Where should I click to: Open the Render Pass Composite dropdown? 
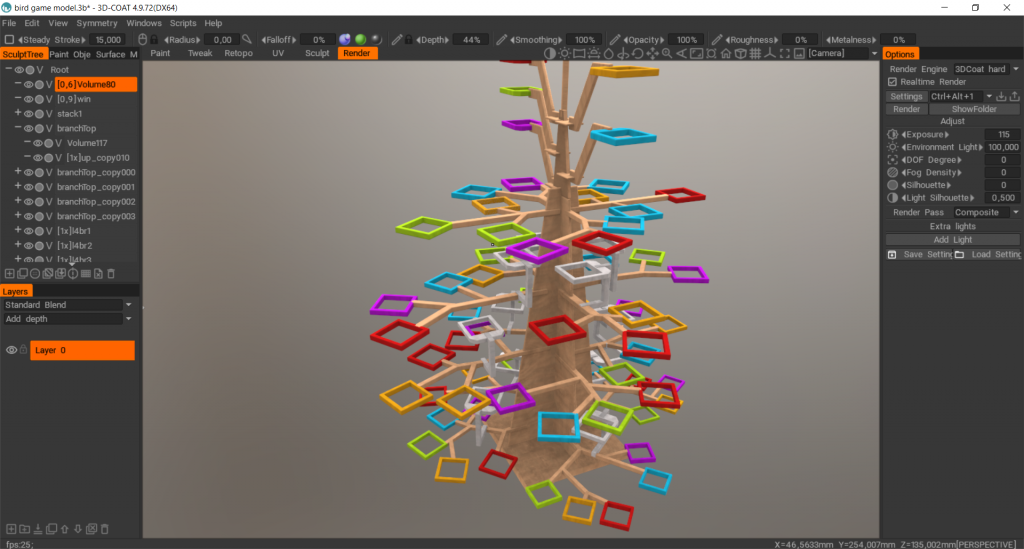(986, 213)
